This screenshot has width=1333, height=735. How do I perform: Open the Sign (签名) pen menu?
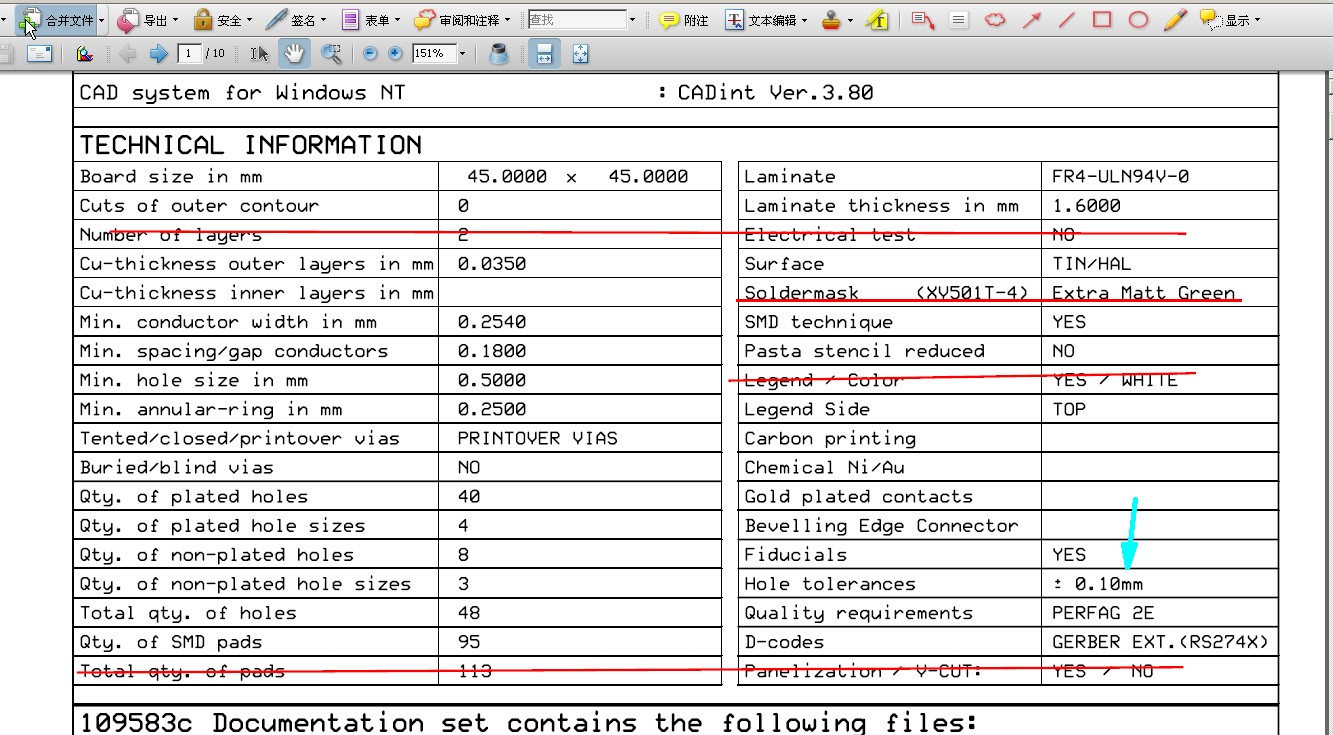pyautogui.click(x=296, y=19)
